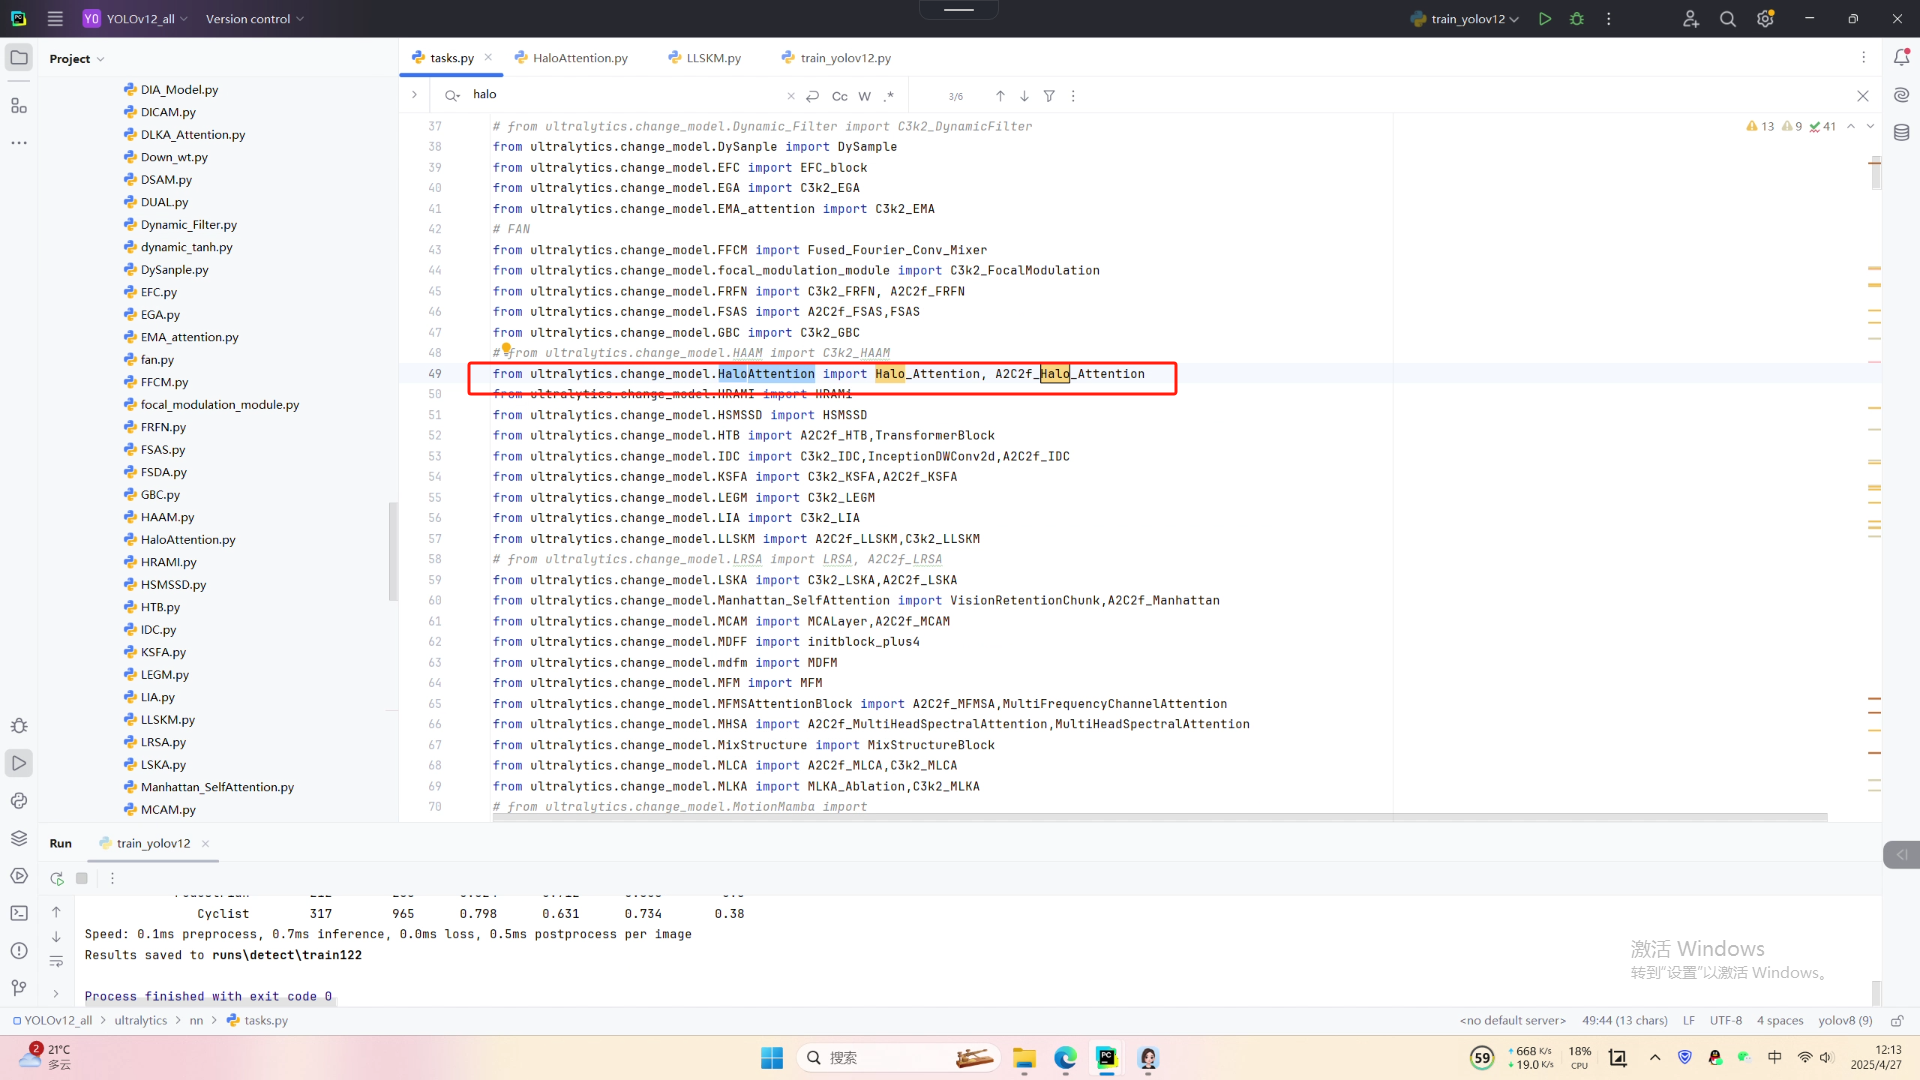
Task: Open the Notifications bell panel
Action: click(x=1901, y=58)
